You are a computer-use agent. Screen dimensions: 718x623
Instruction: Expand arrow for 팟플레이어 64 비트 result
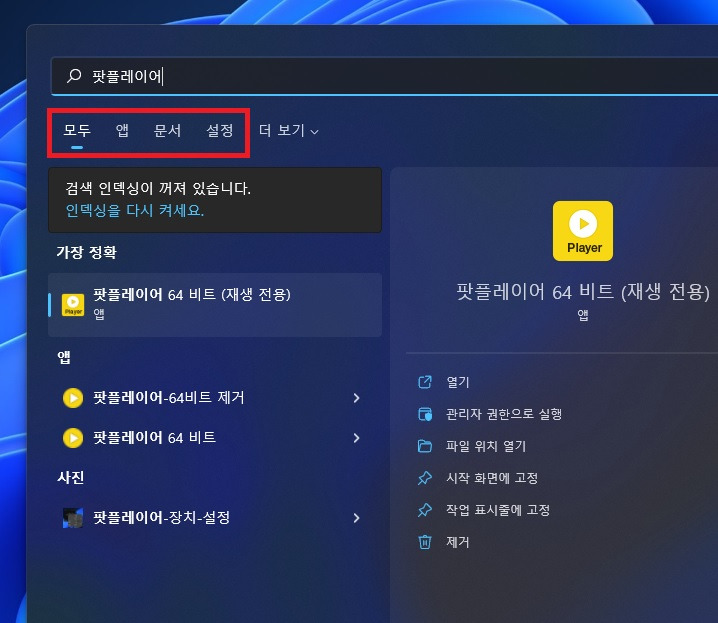pyautogui.click(x=356, y=438)
